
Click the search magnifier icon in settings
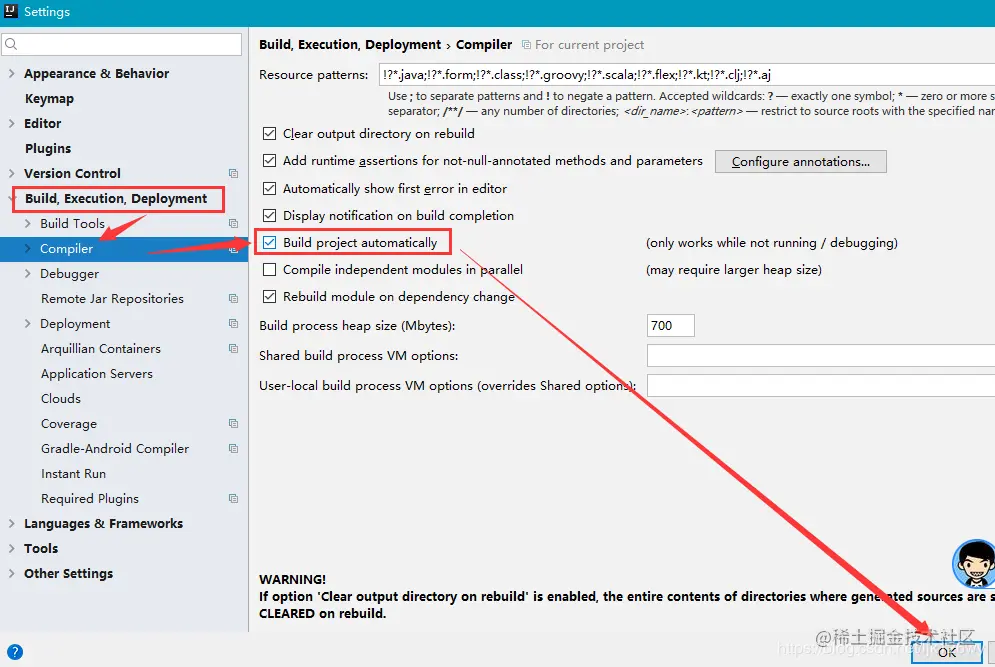[x=11, y=44]
